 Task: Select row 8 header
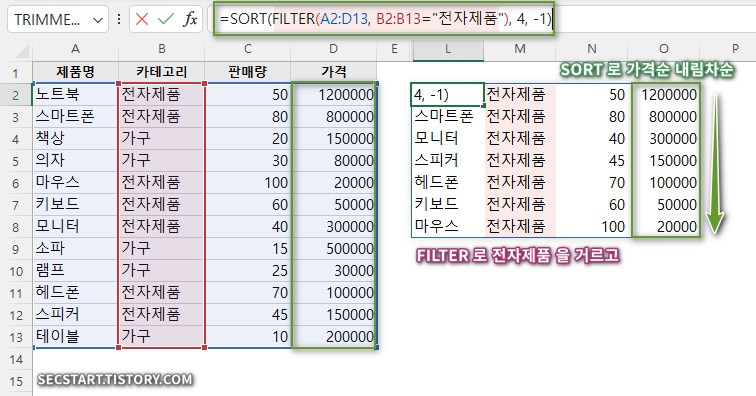[x=16, y=227]
